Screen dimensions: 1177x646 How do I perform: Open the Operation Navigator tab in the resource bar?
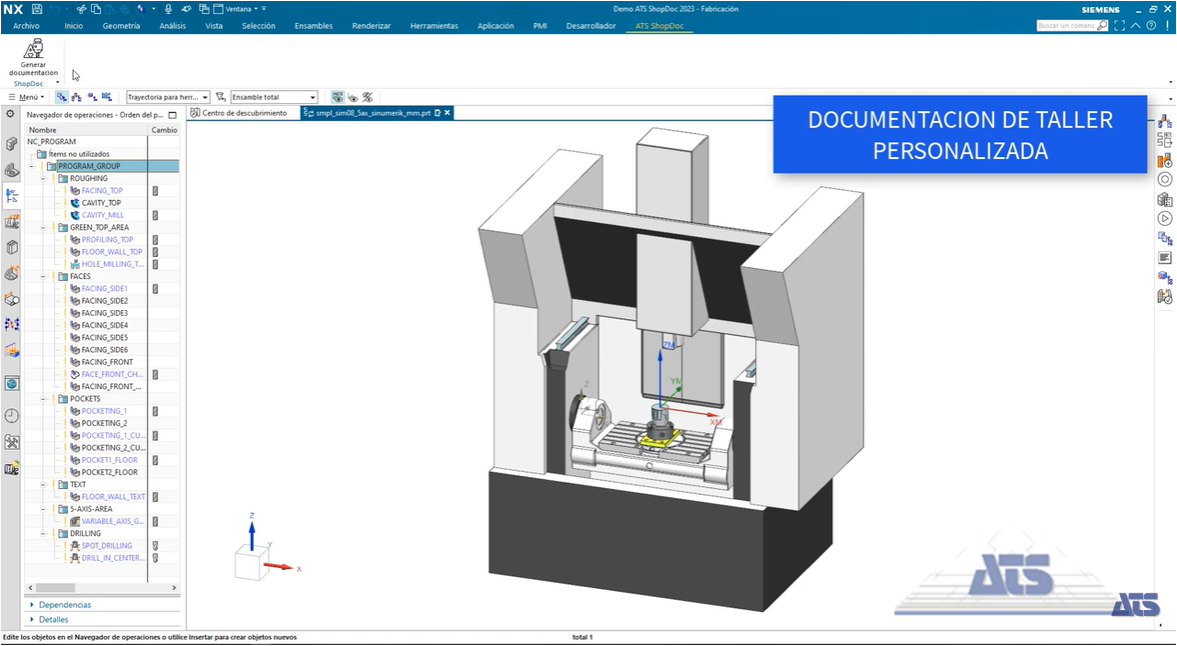(x=11, y=196)
